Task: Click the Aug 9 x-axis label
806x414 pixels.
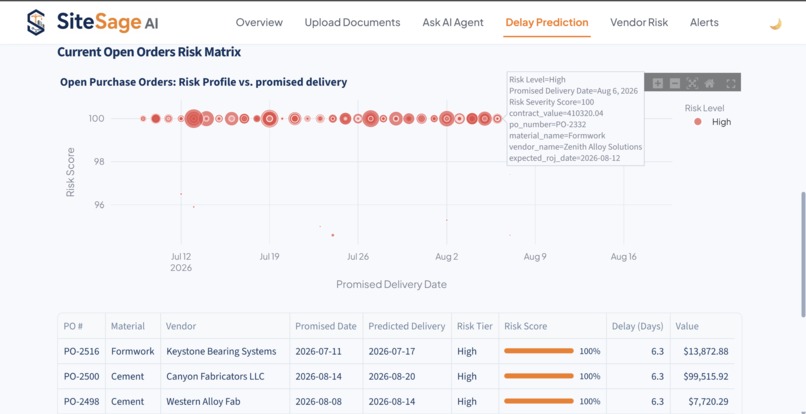Action: tap(535, 257)
